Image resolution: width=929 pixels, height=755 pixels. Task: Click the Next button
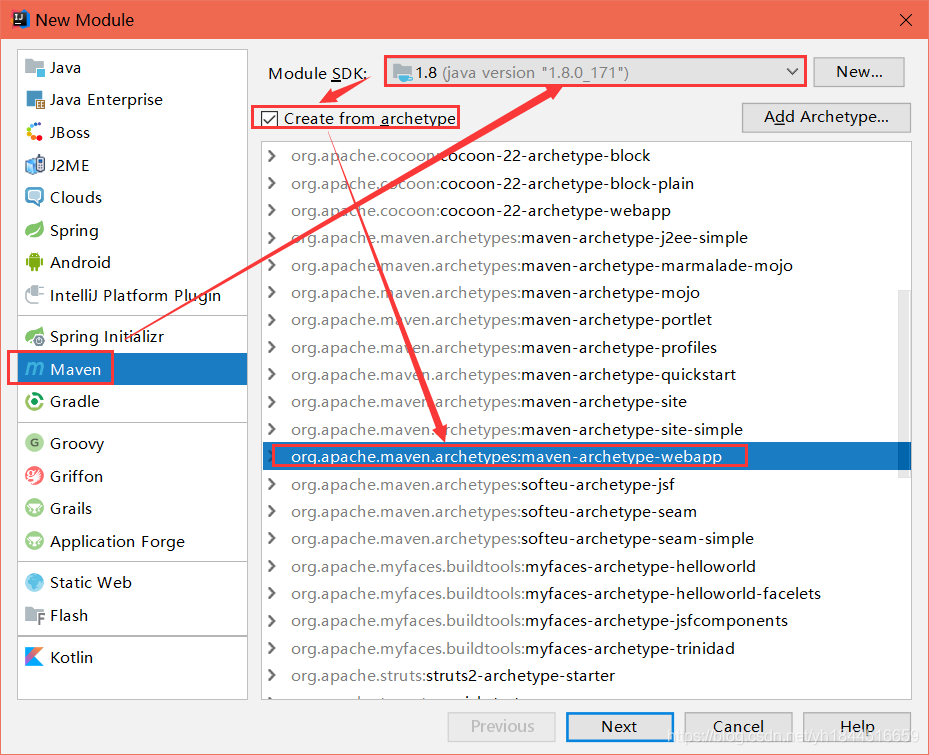(619, 727)
